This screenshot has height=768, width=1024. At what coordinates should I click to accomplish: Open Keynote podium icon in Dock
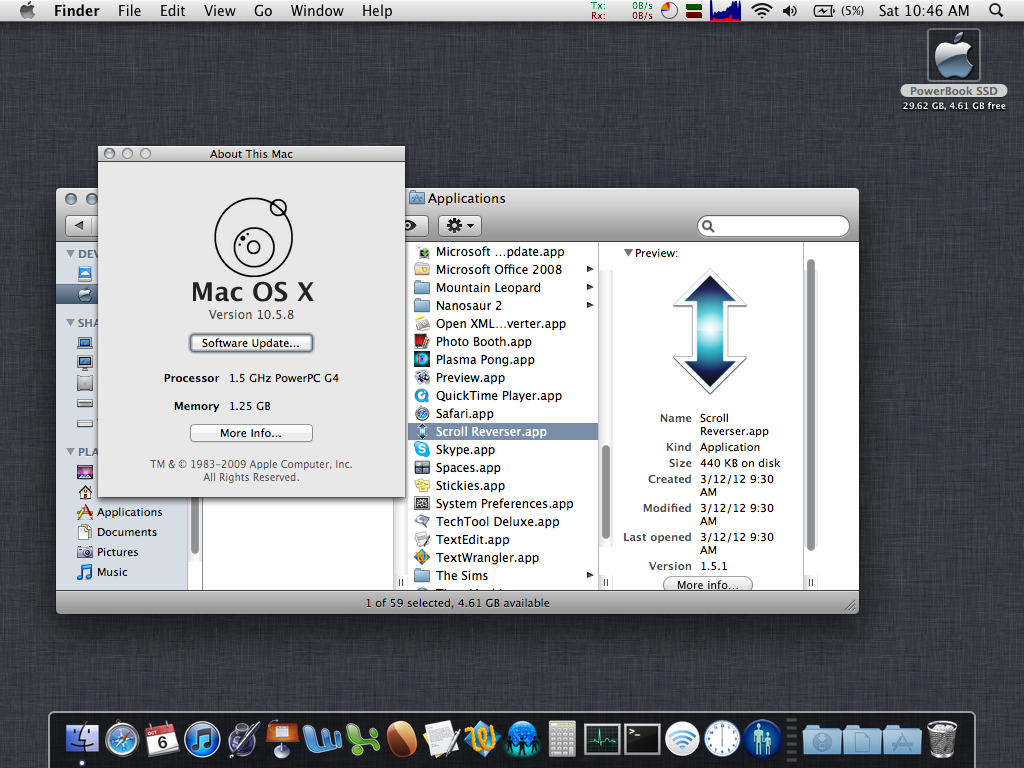point(281,739)
